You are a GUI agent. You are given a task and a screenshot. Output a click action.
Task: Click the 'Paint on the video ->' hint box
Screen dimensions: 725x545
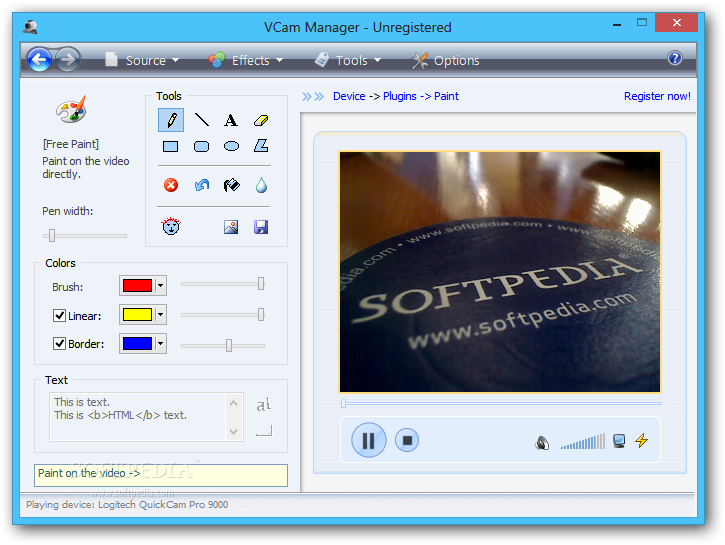(160, 475)
